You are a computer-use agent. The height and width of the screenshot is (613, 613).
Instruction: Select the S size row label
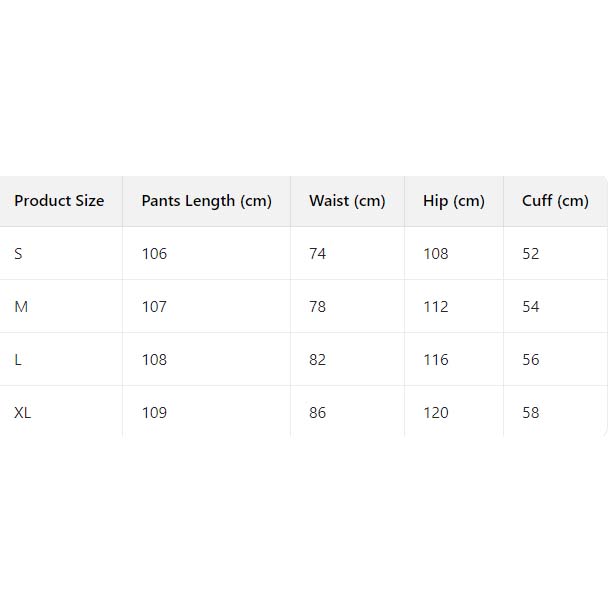(x=18, y=254)
